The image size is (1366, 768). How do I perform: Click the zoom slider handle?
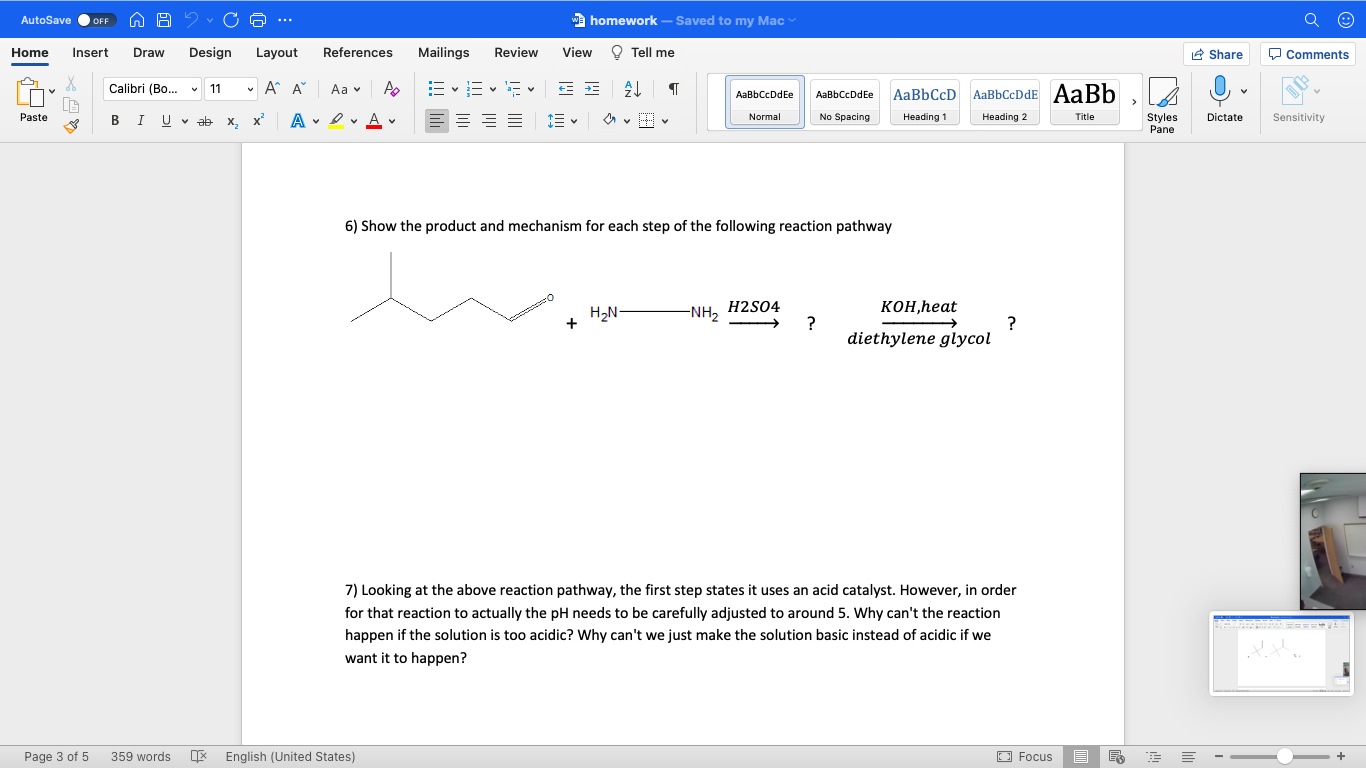coord(1285,757)
